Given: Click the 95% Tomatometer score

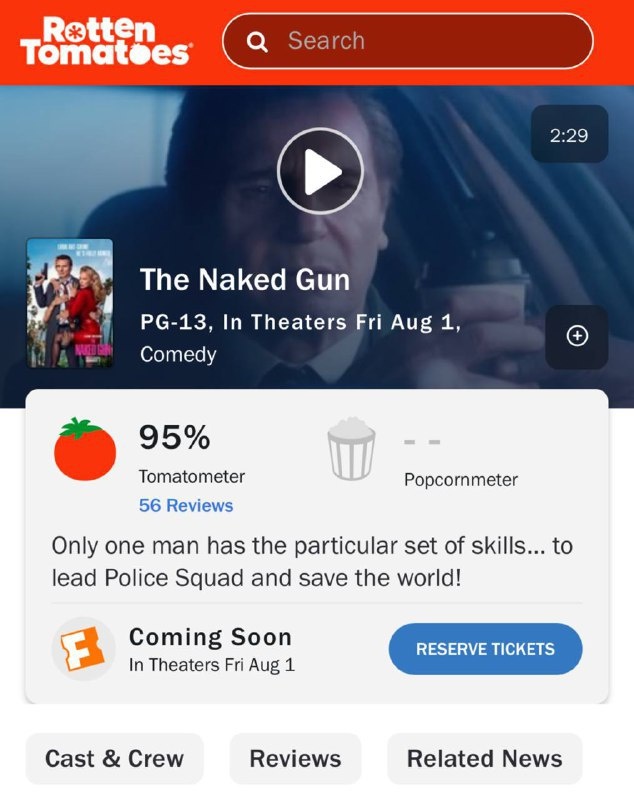Looking at the screenshot, I should click(174, 437).
